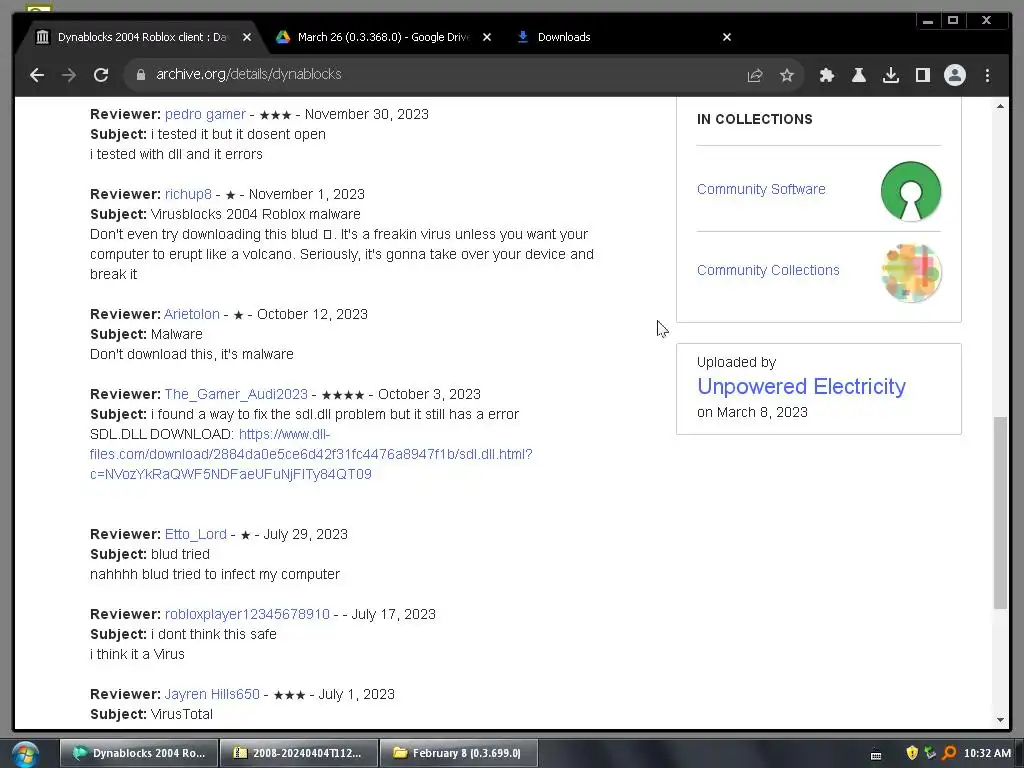Open the 2008-20240404T112... taskbar item
1024x768 pixels.
(x=298, y=753)
